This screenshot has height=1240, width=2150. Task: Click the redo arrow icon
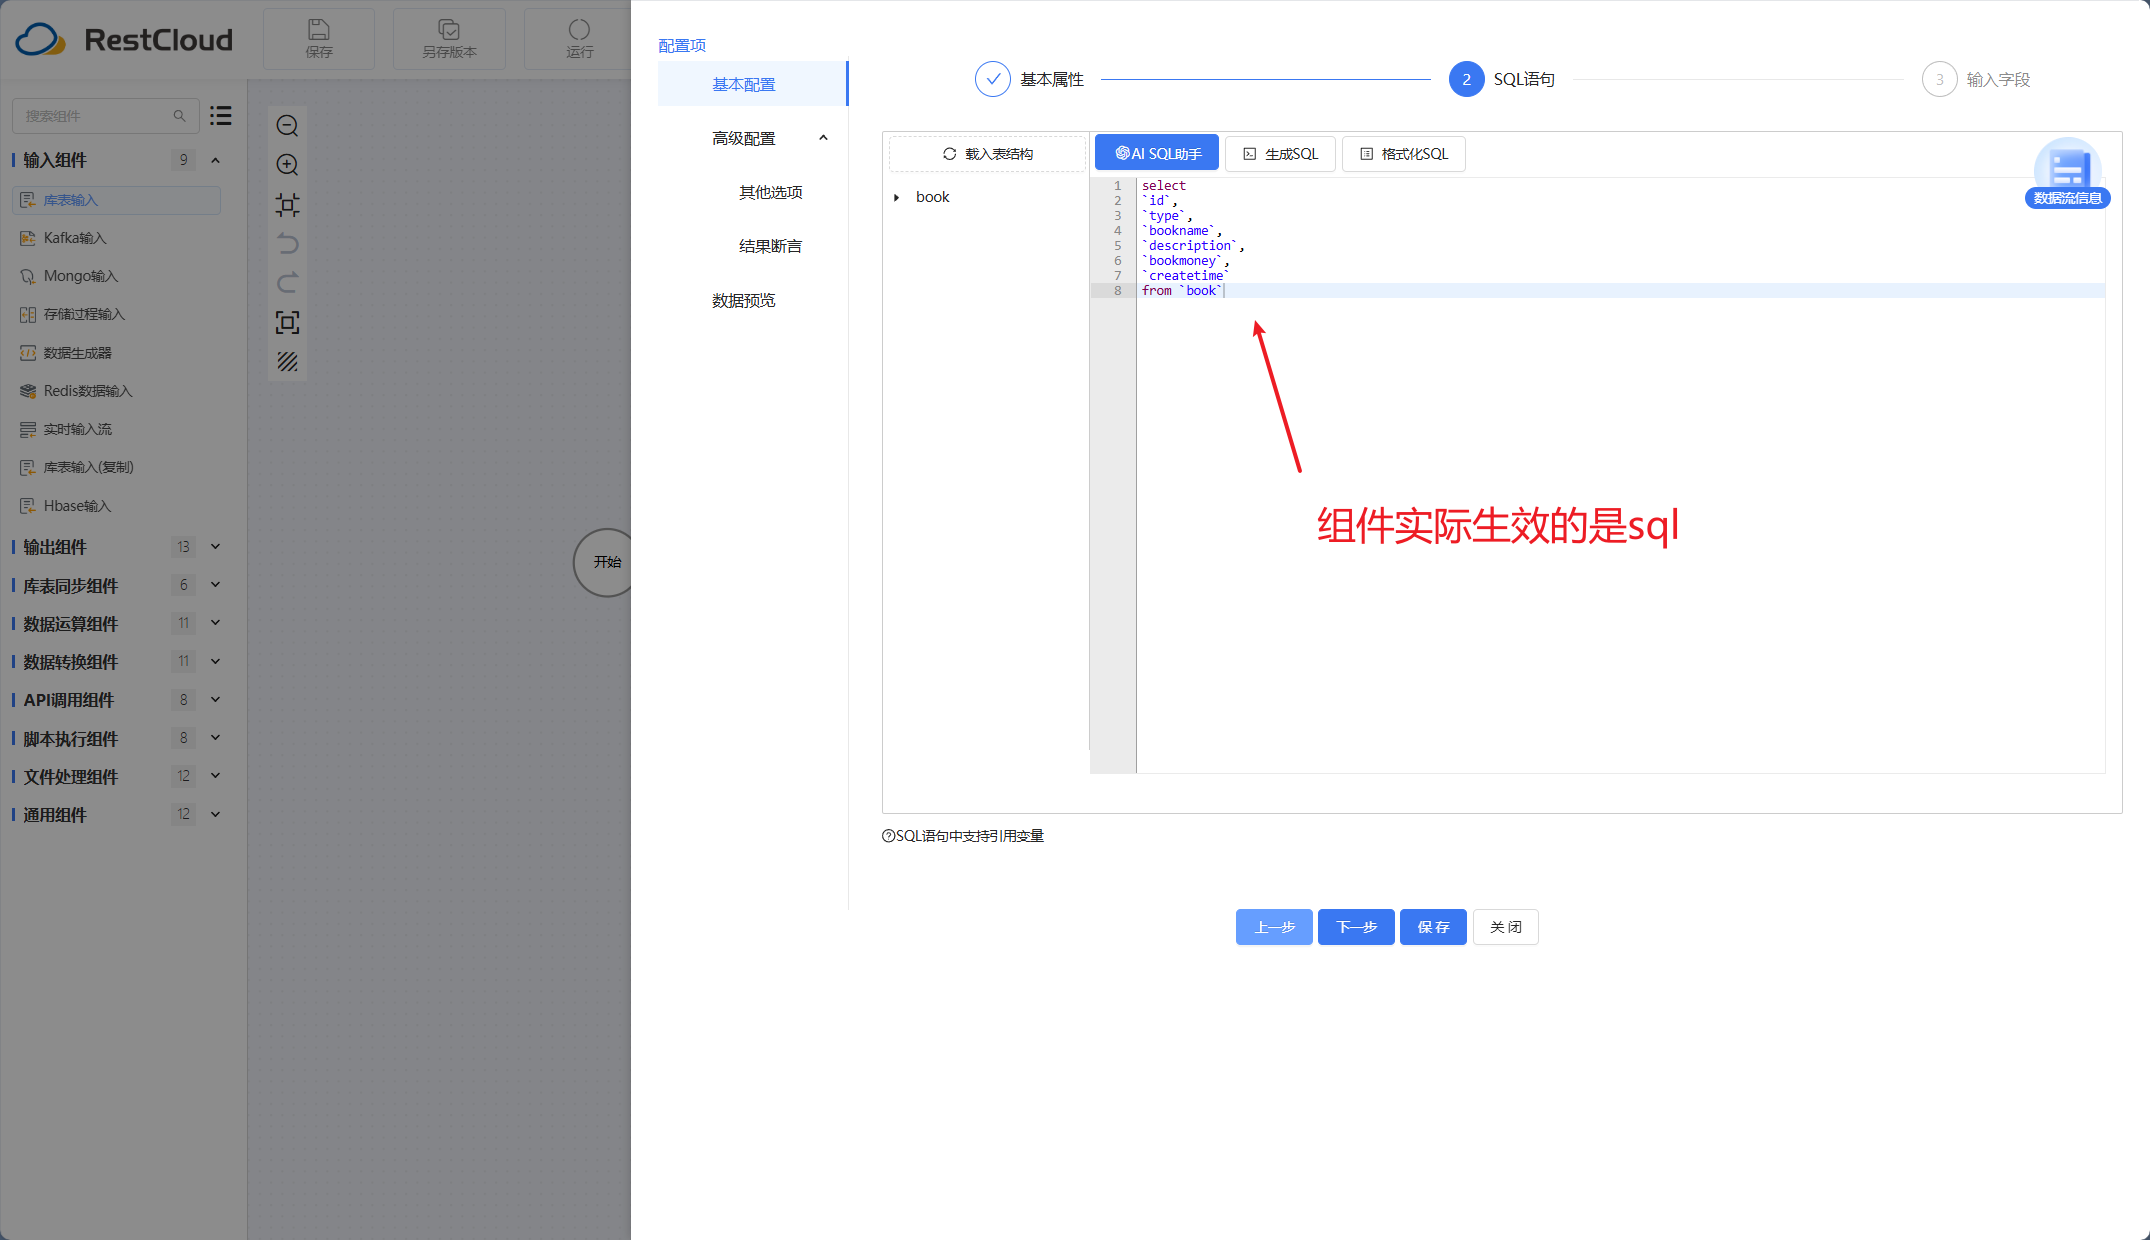(287, 283)
